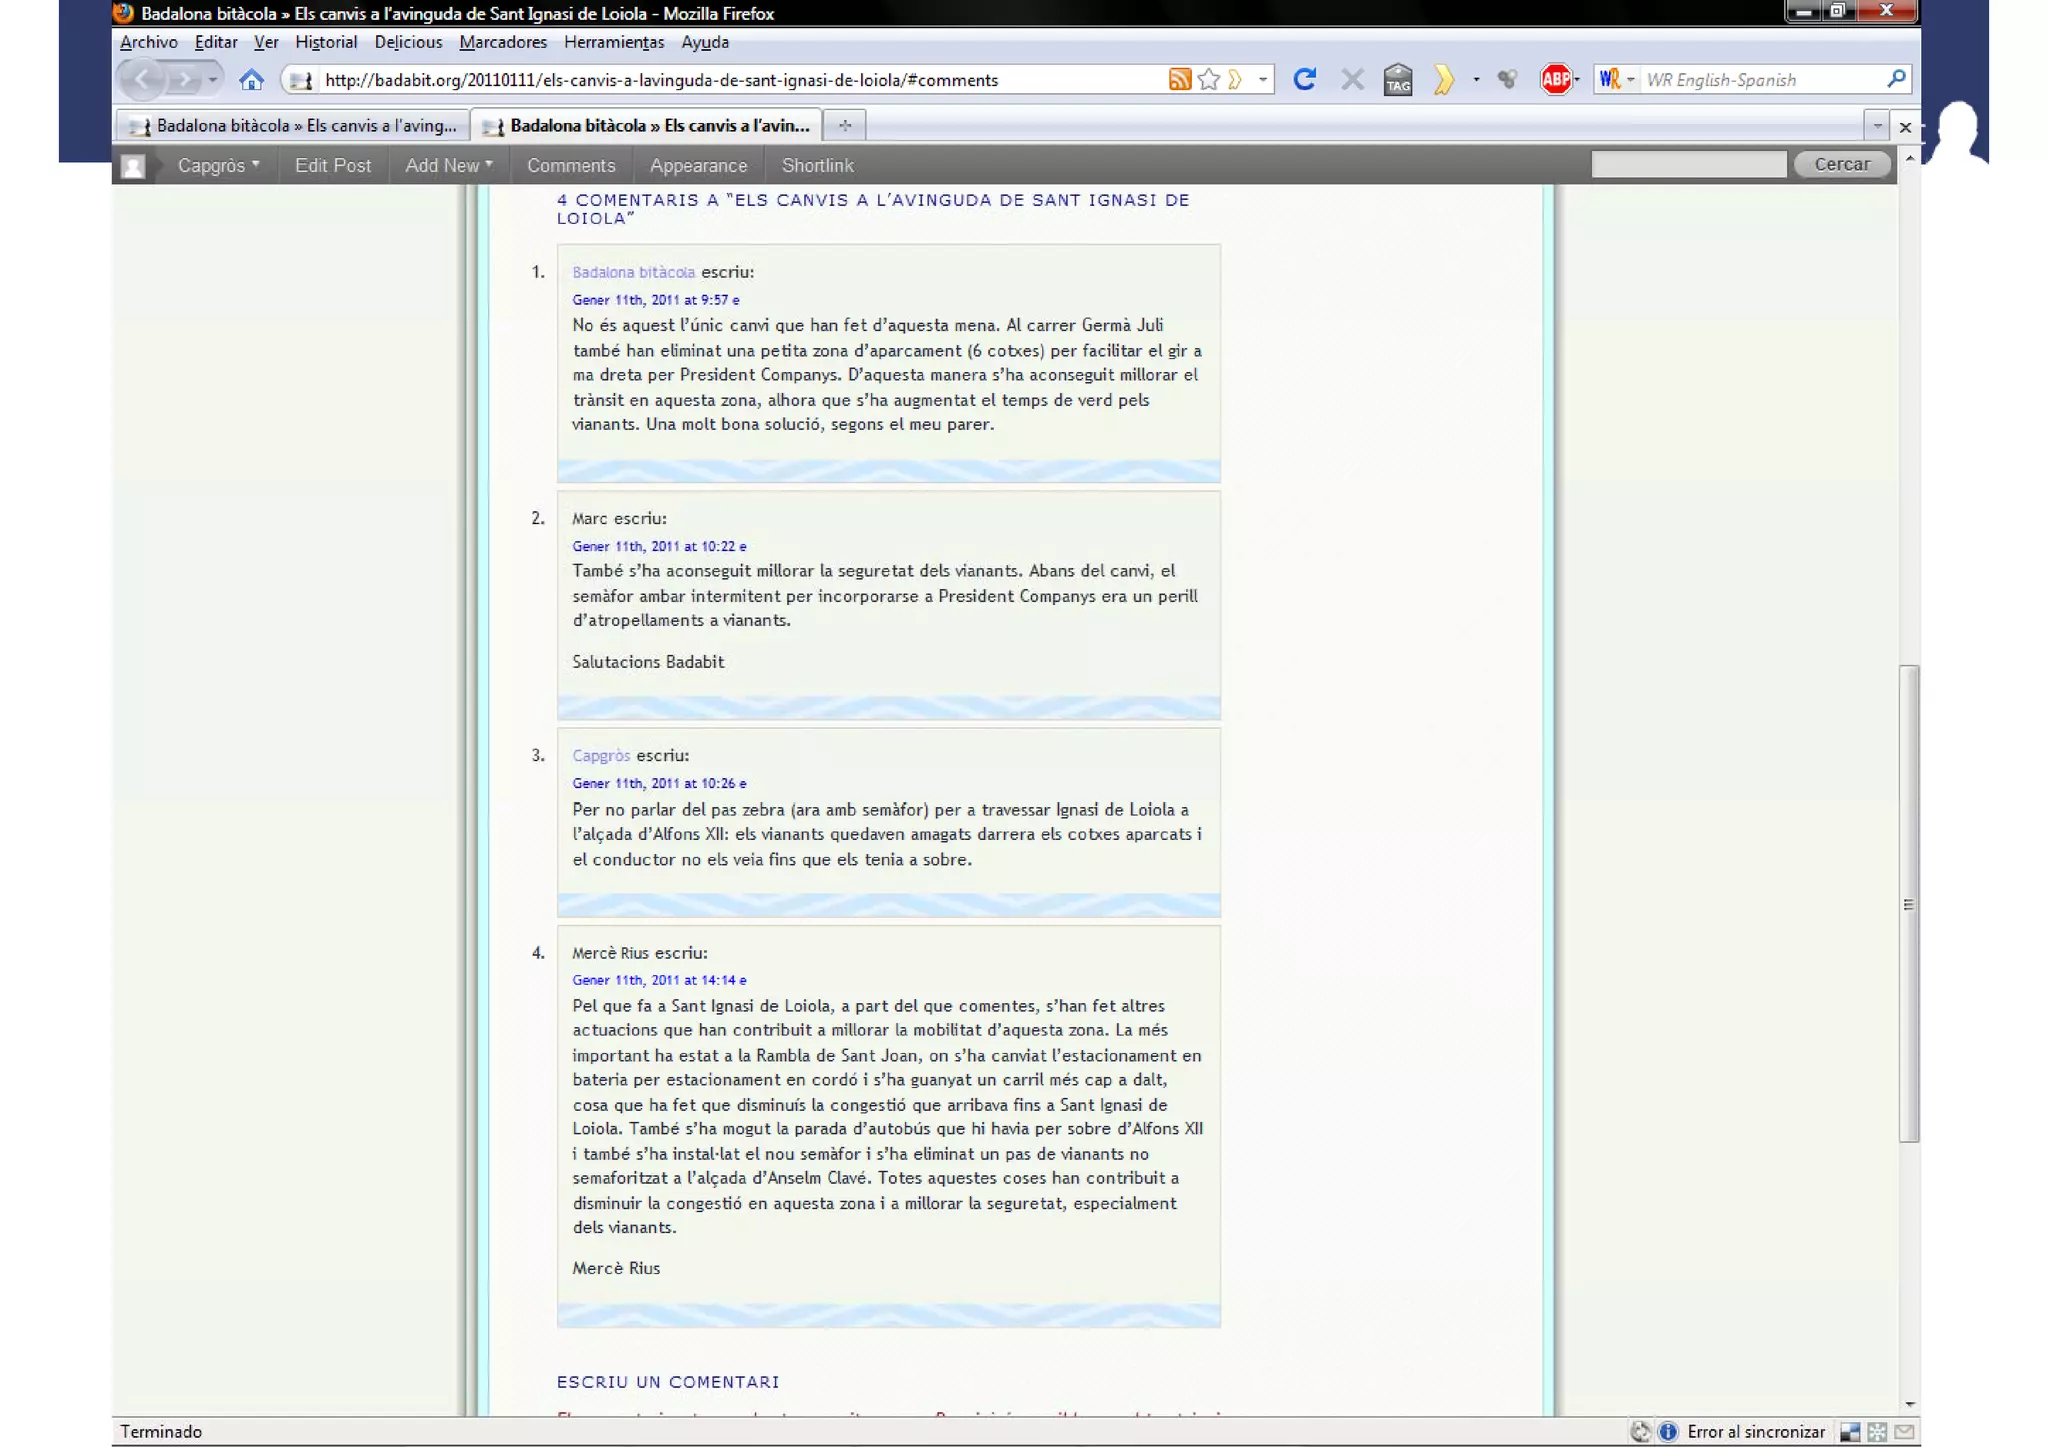
Task: Click the search magnifier in WR search box
Action: click(1895, 79)
